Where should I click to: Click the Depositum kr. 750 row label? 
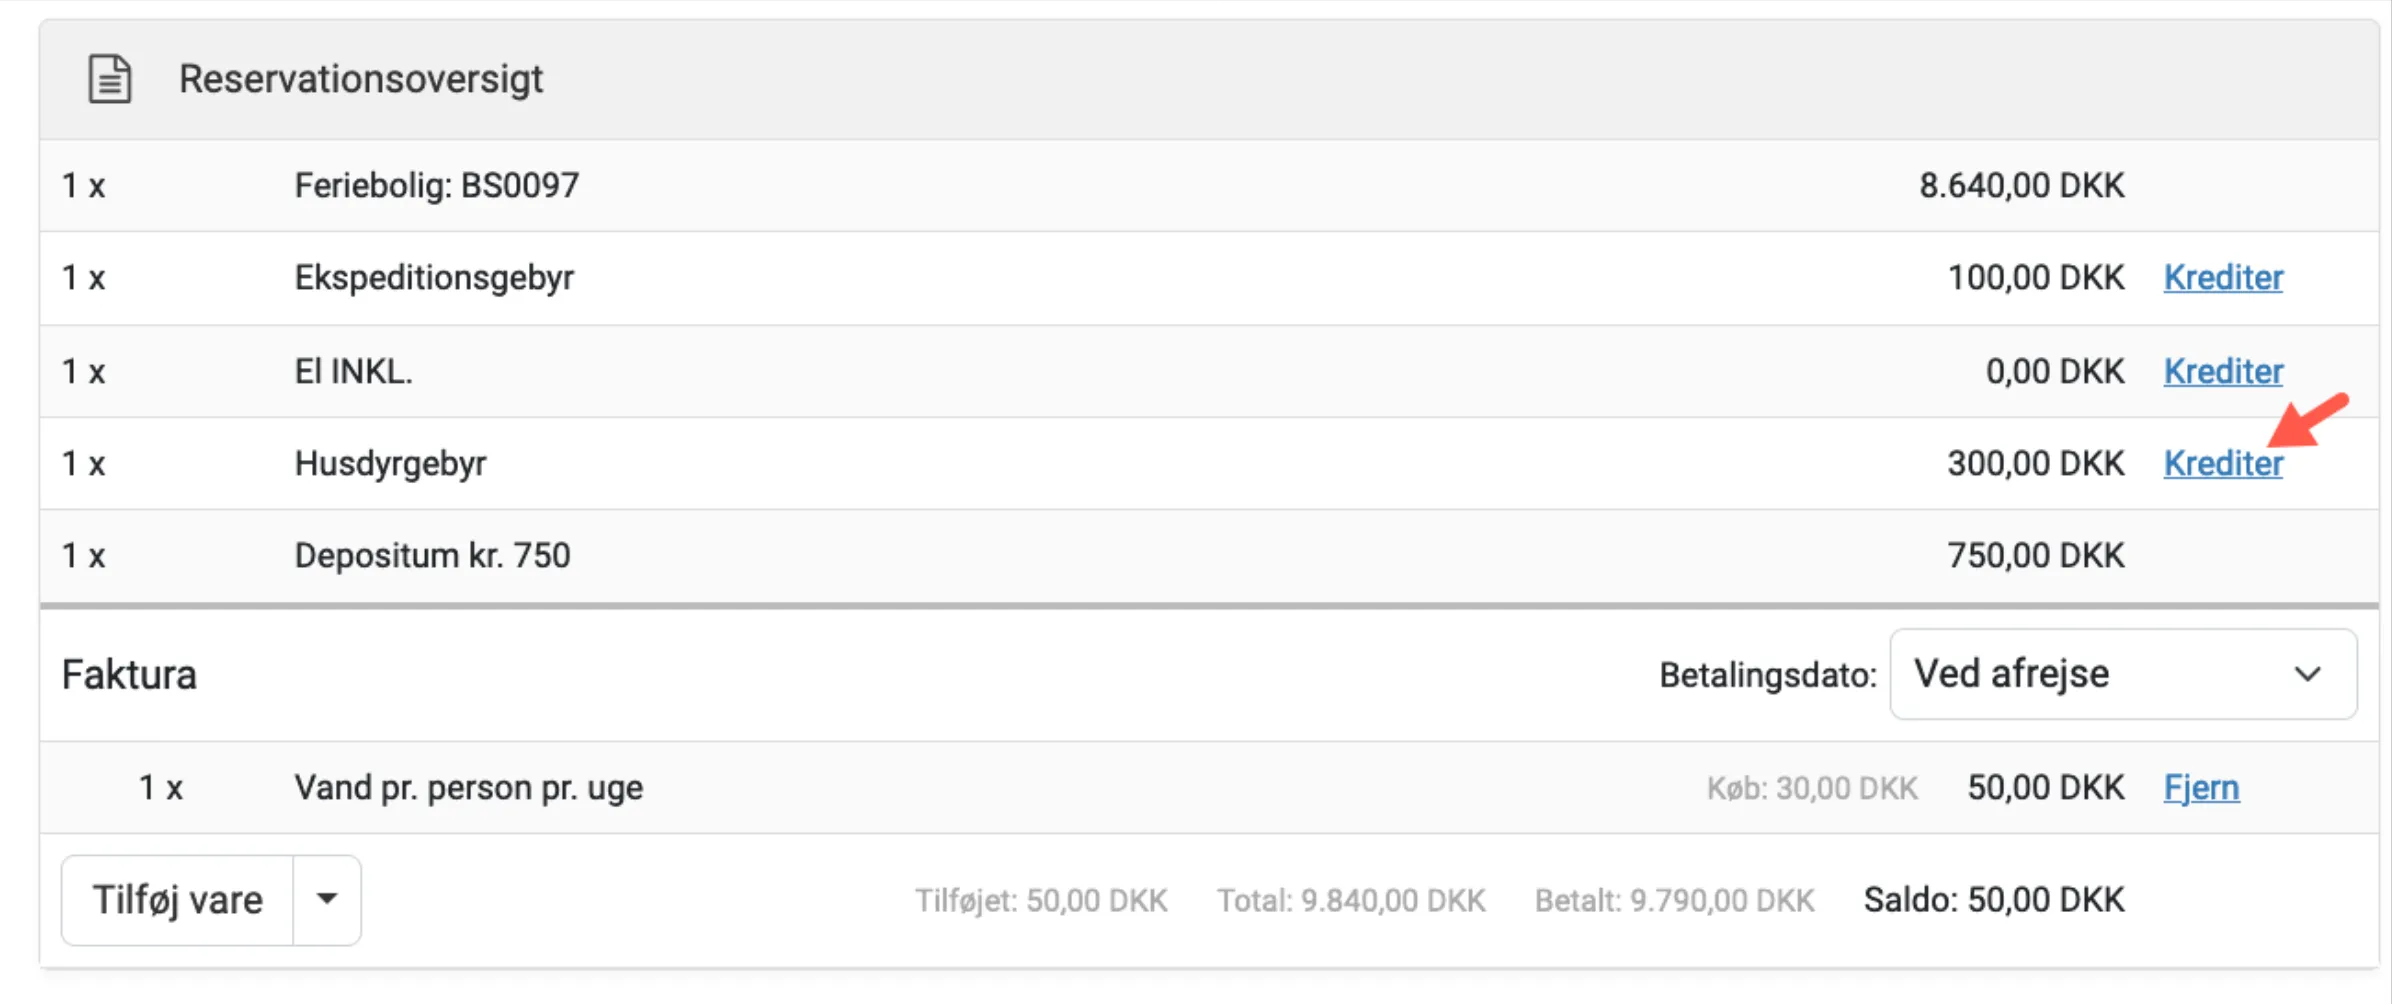click(432, 556)
